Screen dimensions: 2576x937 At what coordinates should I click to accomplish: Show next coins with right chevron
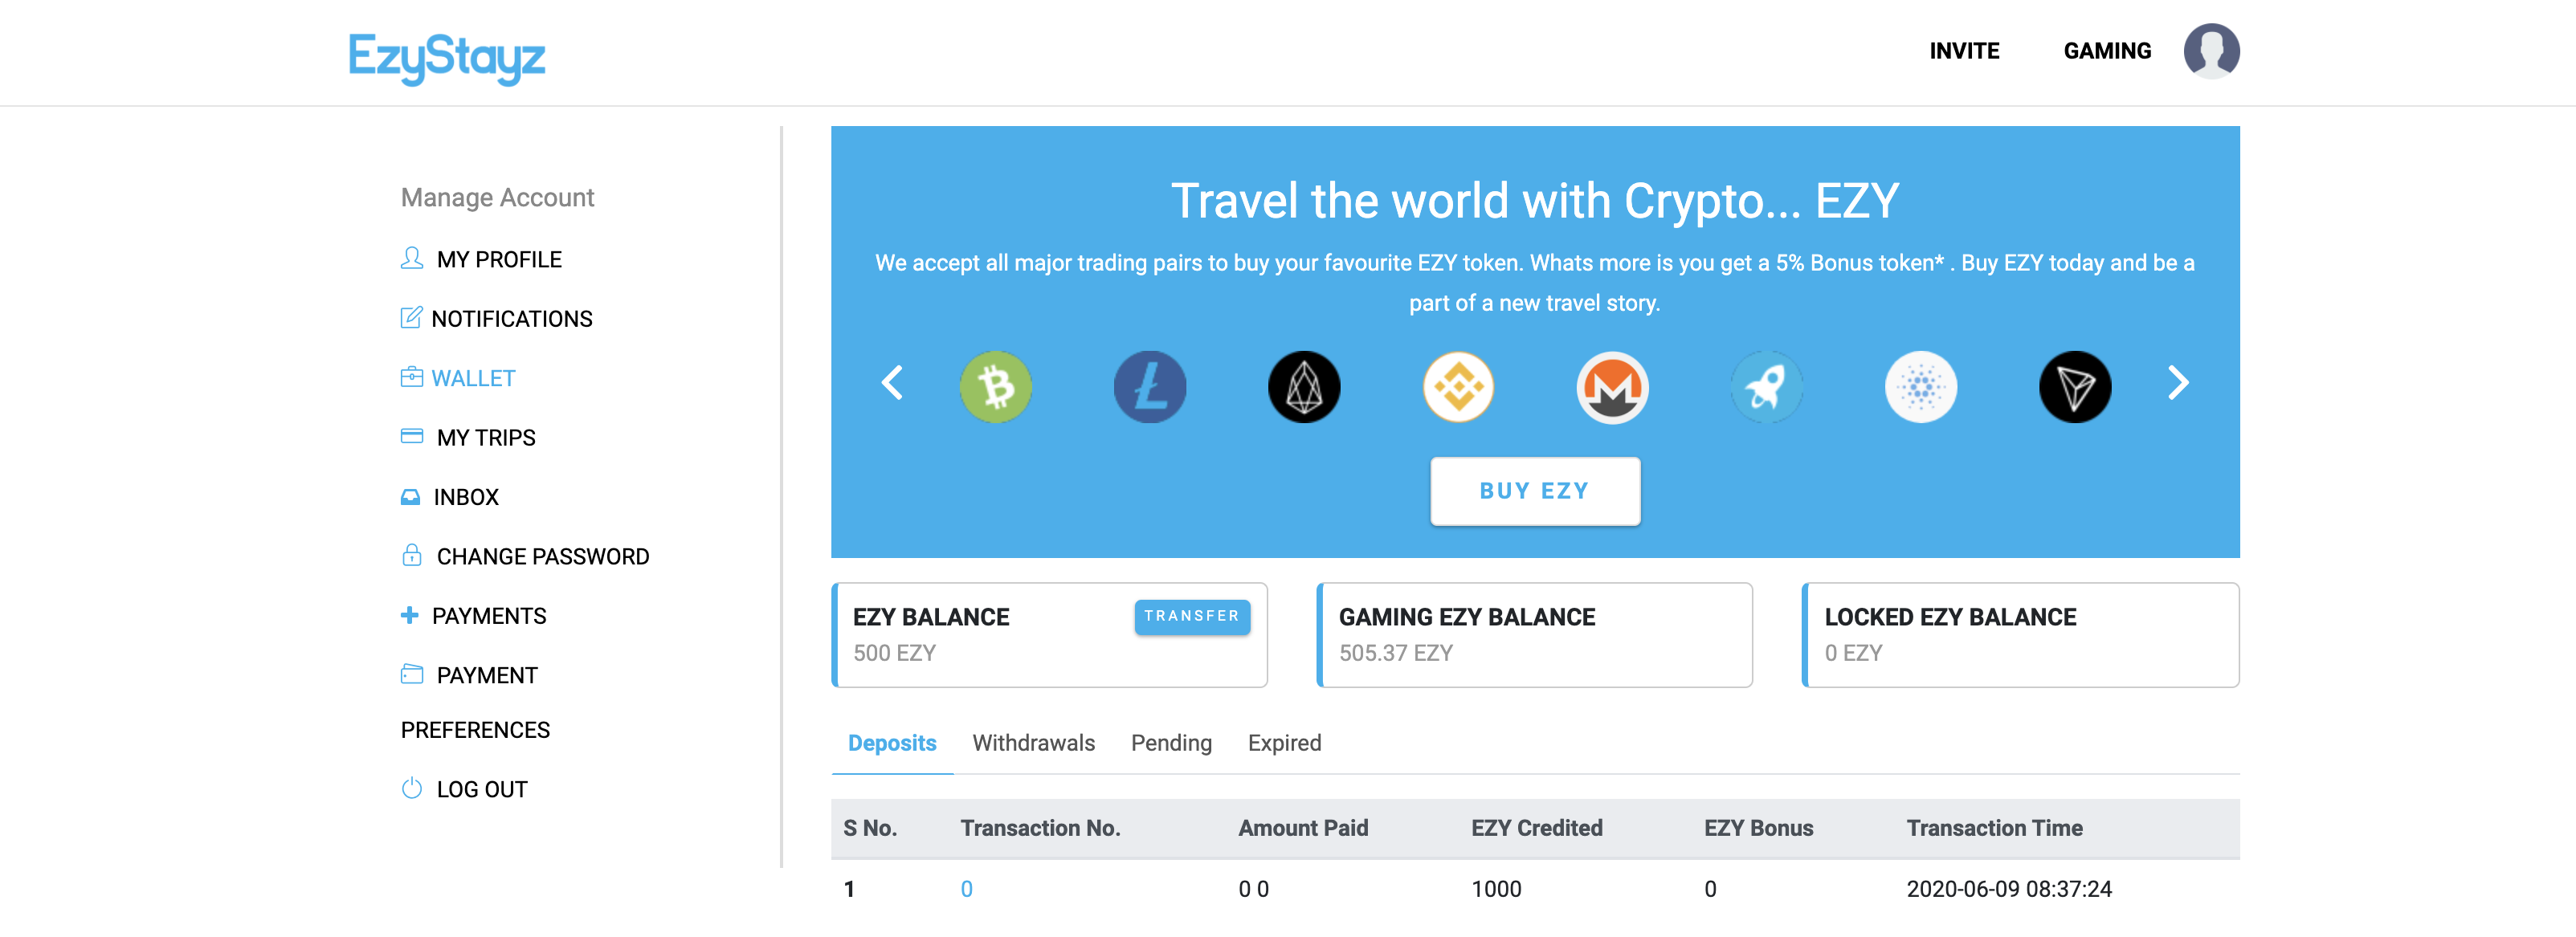tap(2178, 383)
